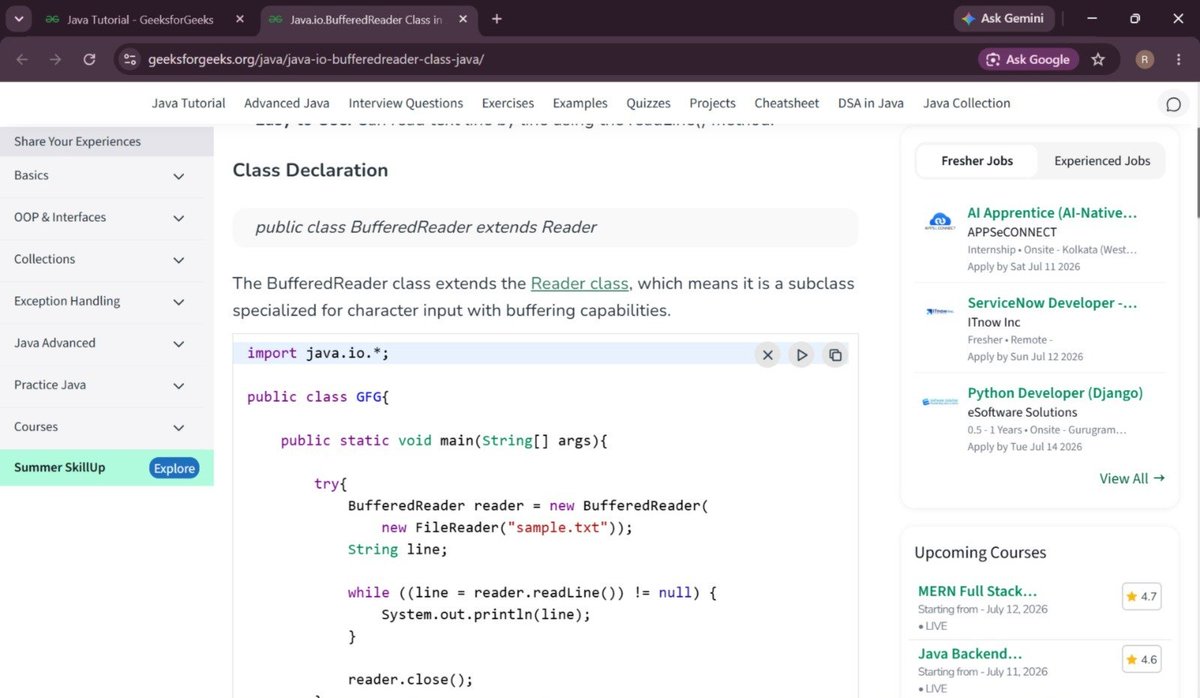The width and height of the screenshot is (1200, 698).
Task: Click the 4.6 star rating badge
Action: coord(1141,660)
